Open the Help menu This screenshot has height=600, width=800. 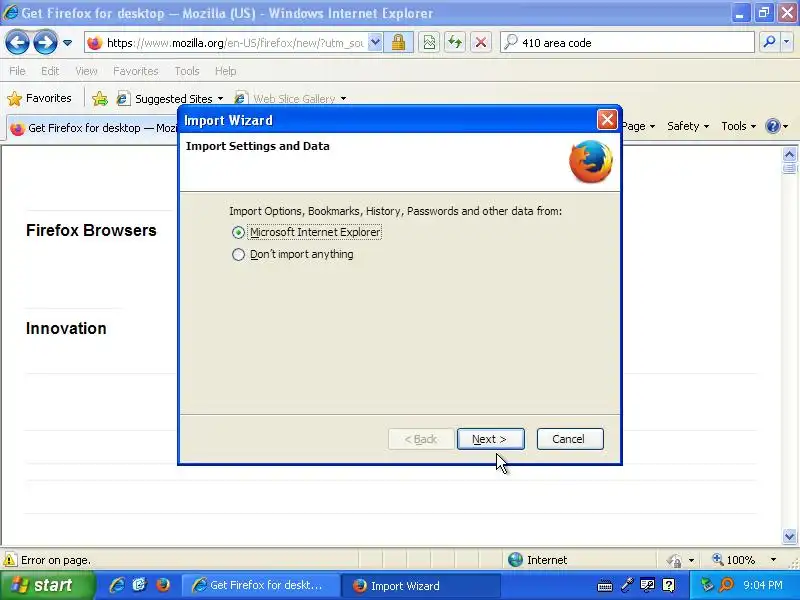[x=226, y=71]
